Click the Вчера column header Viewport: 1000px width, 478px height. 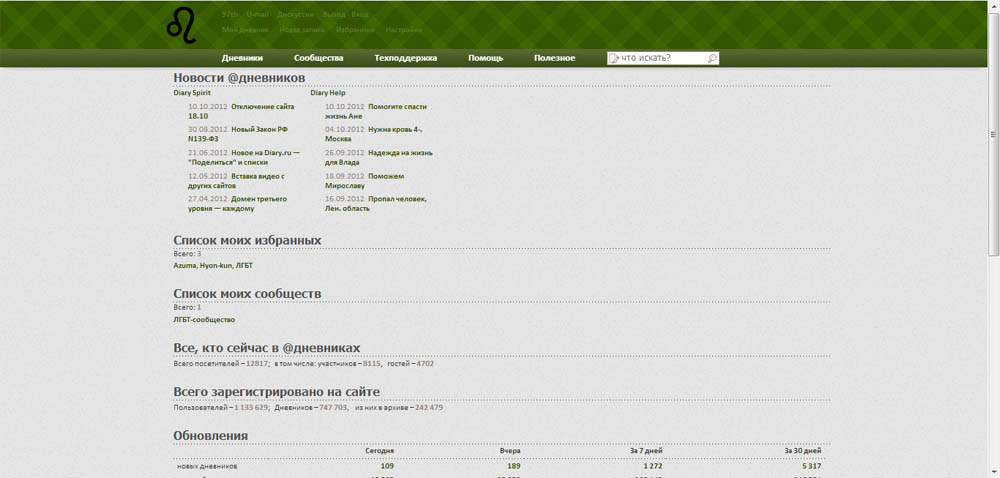(511, 451)
